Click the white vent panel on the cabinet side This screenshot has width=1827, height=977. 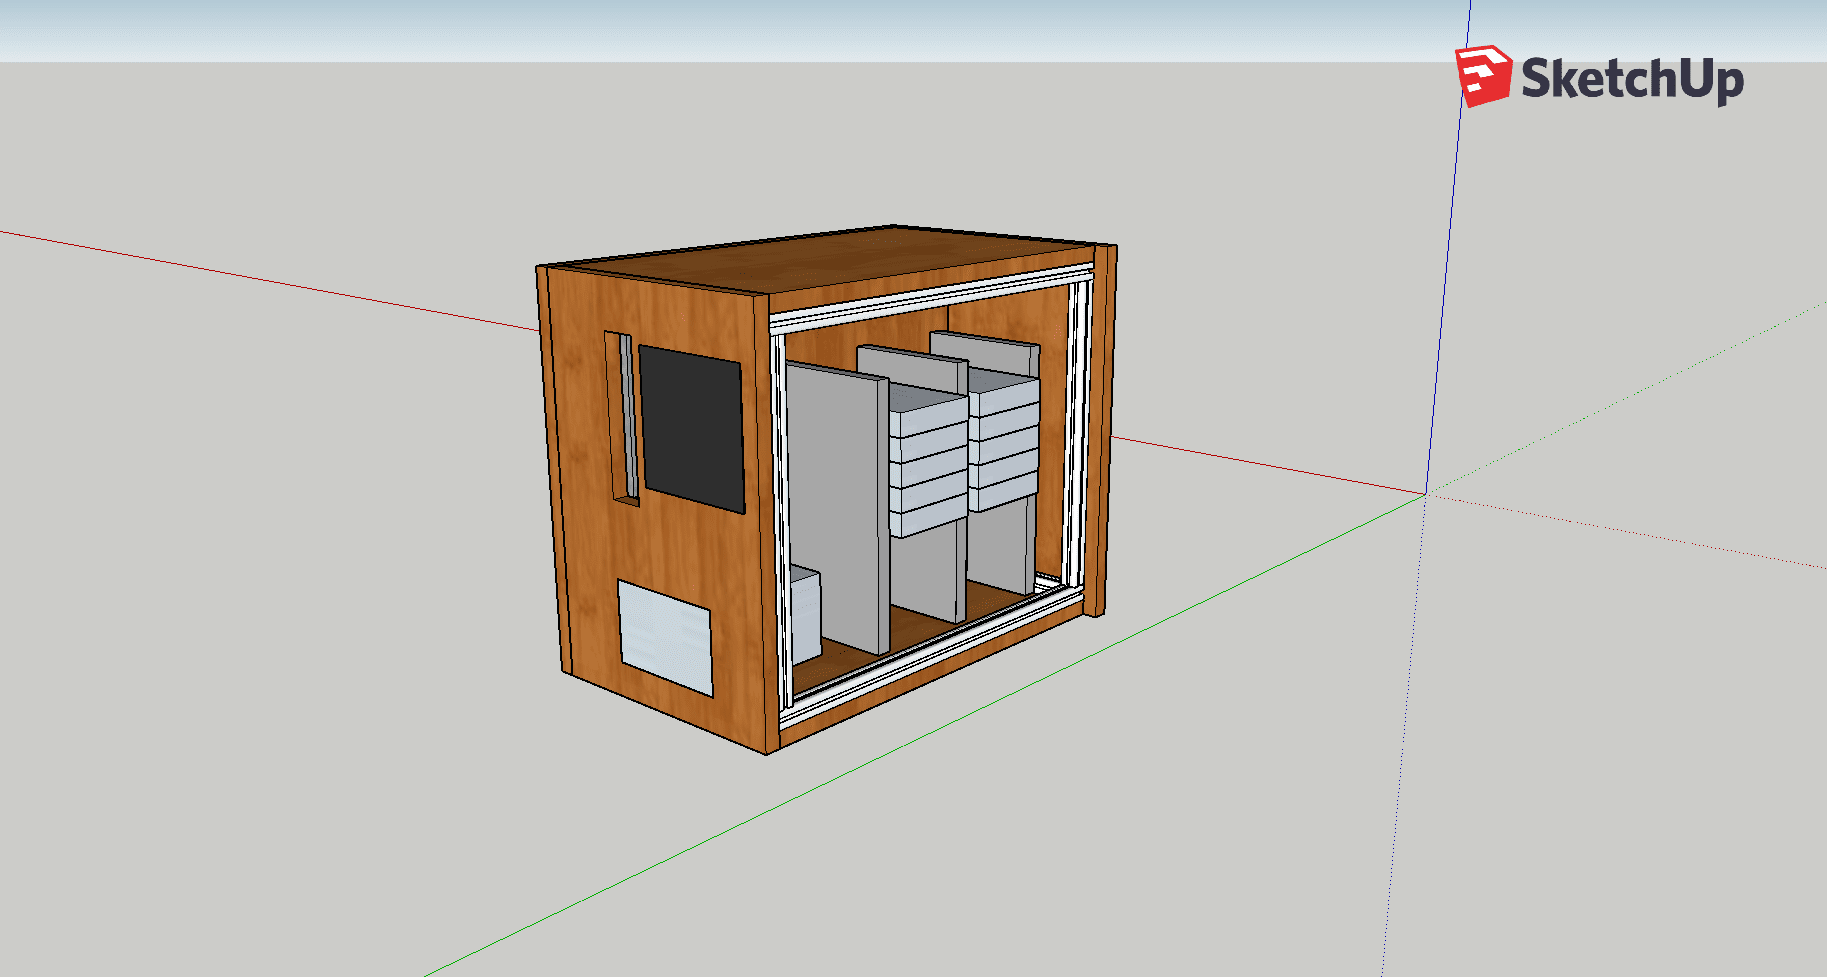(665, 638)
